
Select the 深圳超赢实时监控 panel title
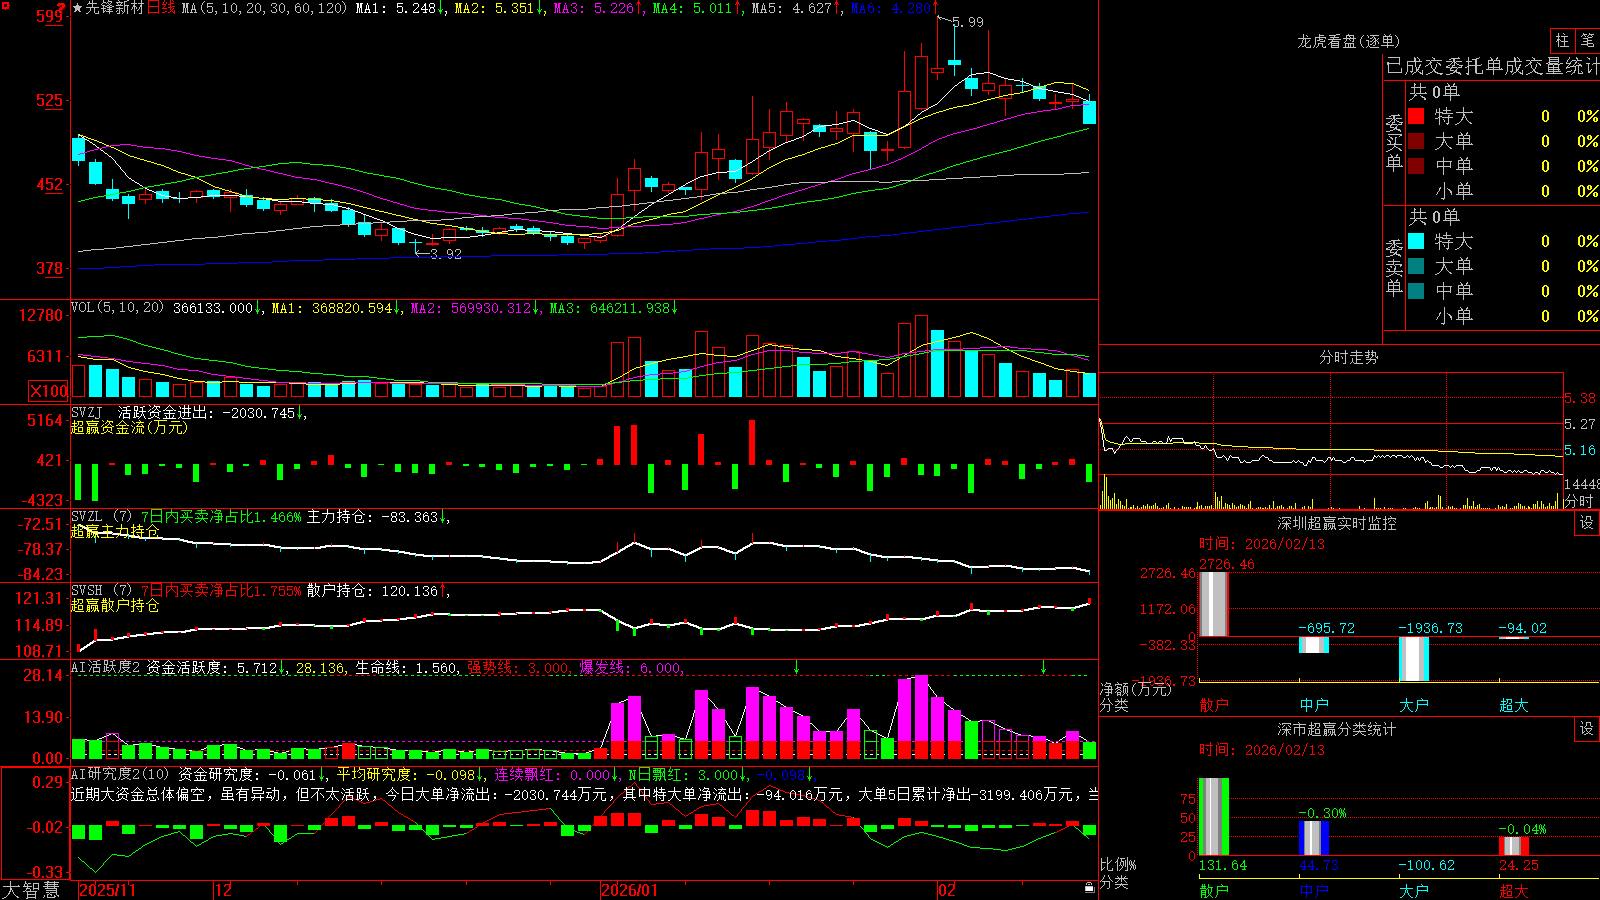1336,523
